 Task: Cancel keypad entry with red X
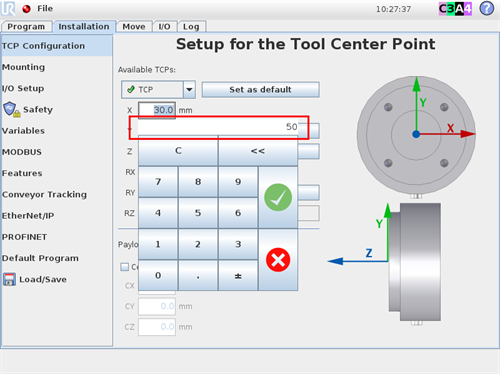278,260
